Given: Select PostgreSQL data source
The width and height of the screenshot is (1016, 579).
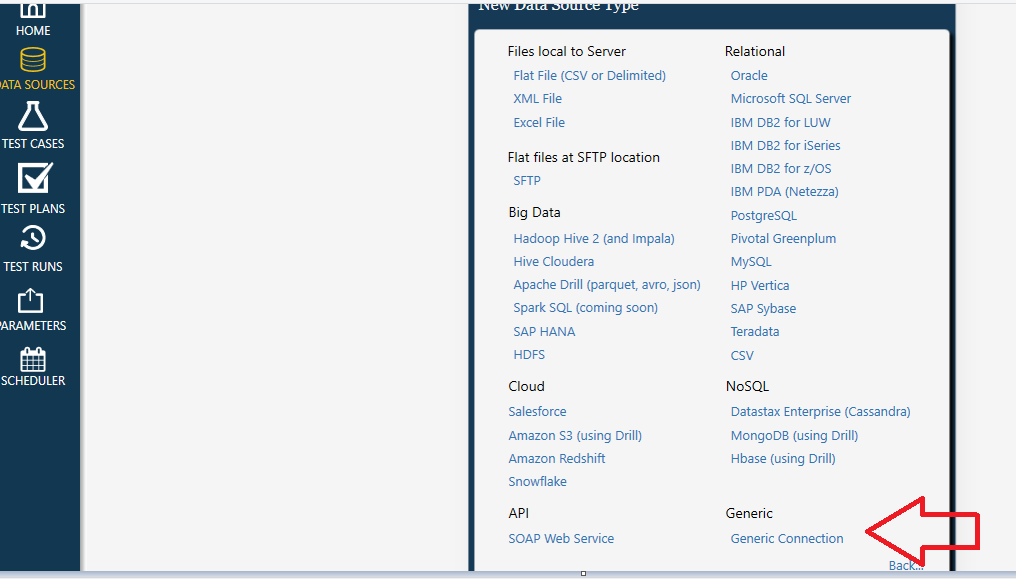Looking at the screenshot, I should 764,216.
